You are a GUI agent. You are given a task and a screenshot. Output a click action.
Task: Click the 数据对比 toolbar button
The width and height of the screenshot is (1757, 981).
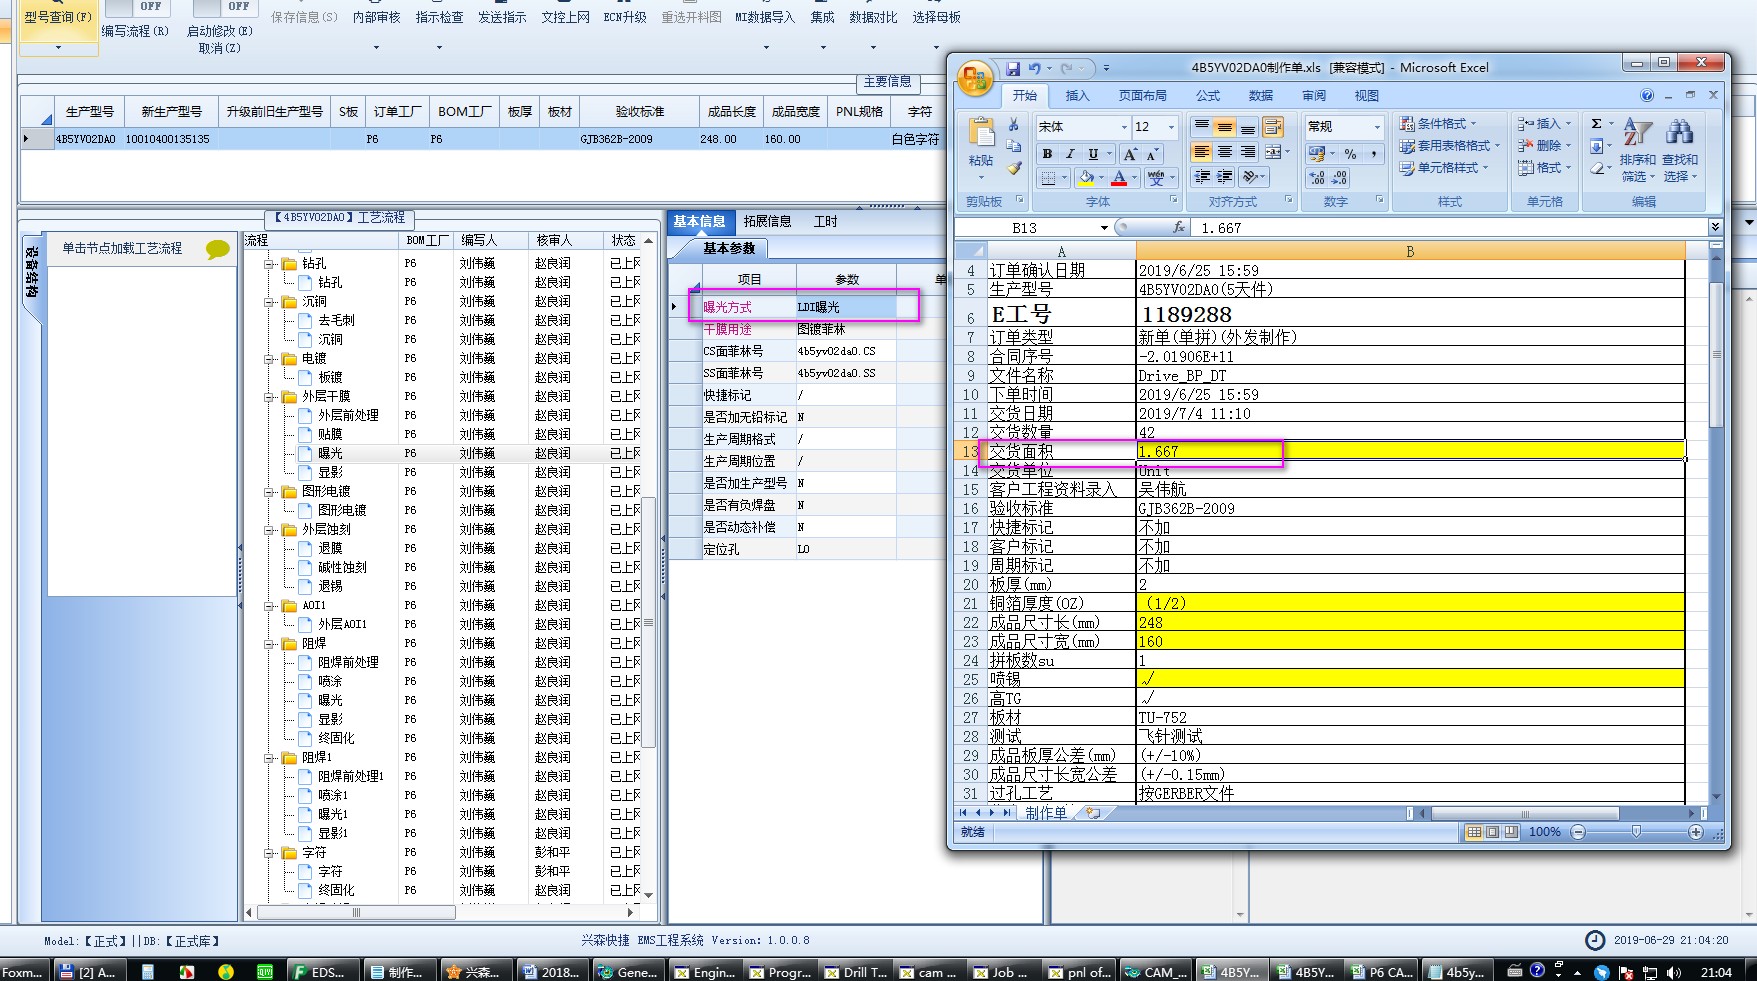click(x=873, y=18)
